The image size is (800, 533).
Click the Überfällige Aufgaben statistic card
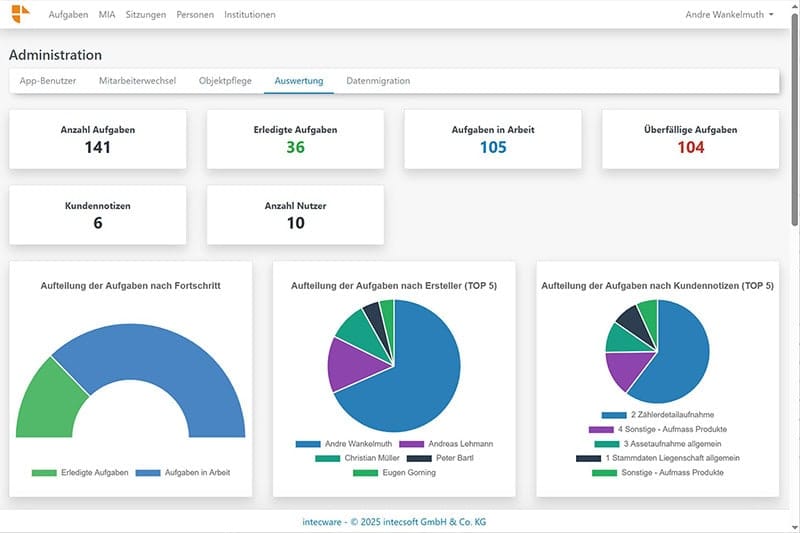[x=690, y=139]
